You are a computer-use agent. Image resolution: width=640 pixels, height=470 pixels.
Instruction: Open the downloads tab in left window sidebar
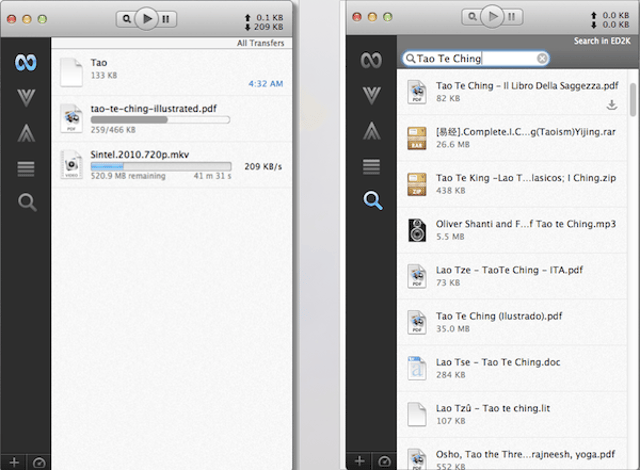click(26, 98)
